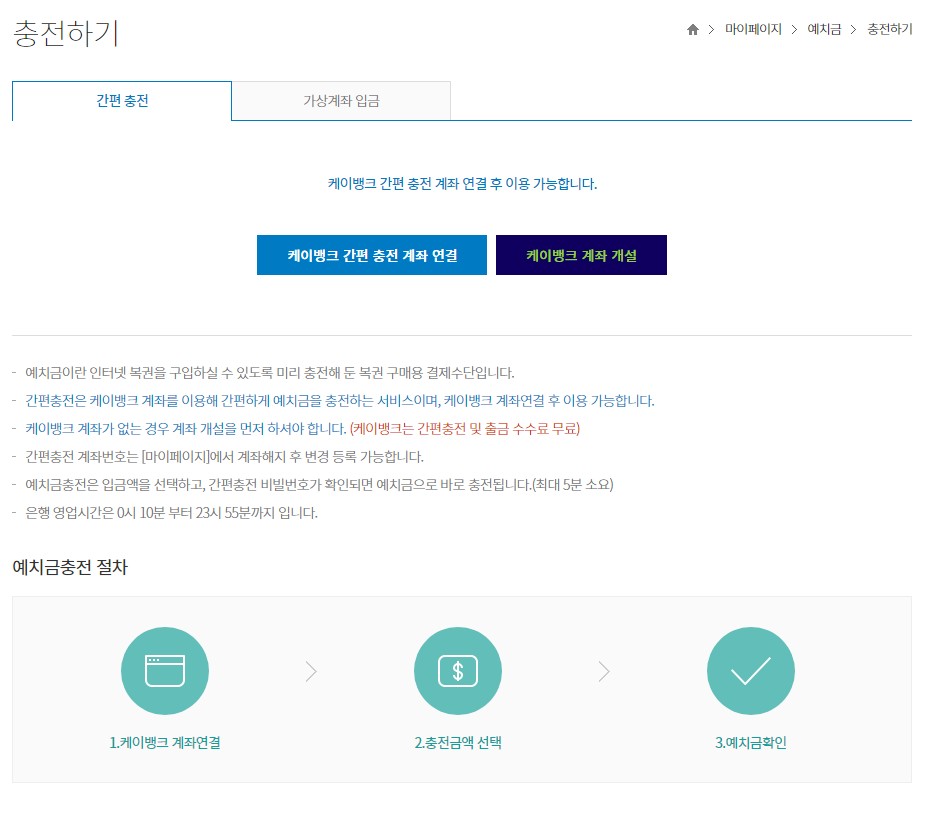Click the 케이뱅크 간편 충전 계좌 연결 button
The height and width of the screenshot is (815, 940).
tap(372, 255)
